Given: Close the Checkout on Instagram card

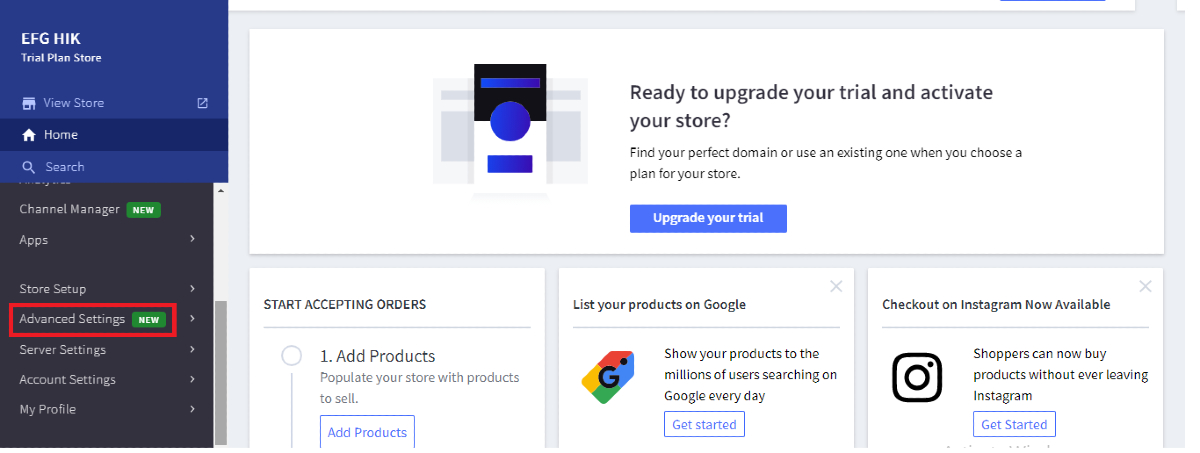Looking at the screenshot, I should click(1146, 287).
